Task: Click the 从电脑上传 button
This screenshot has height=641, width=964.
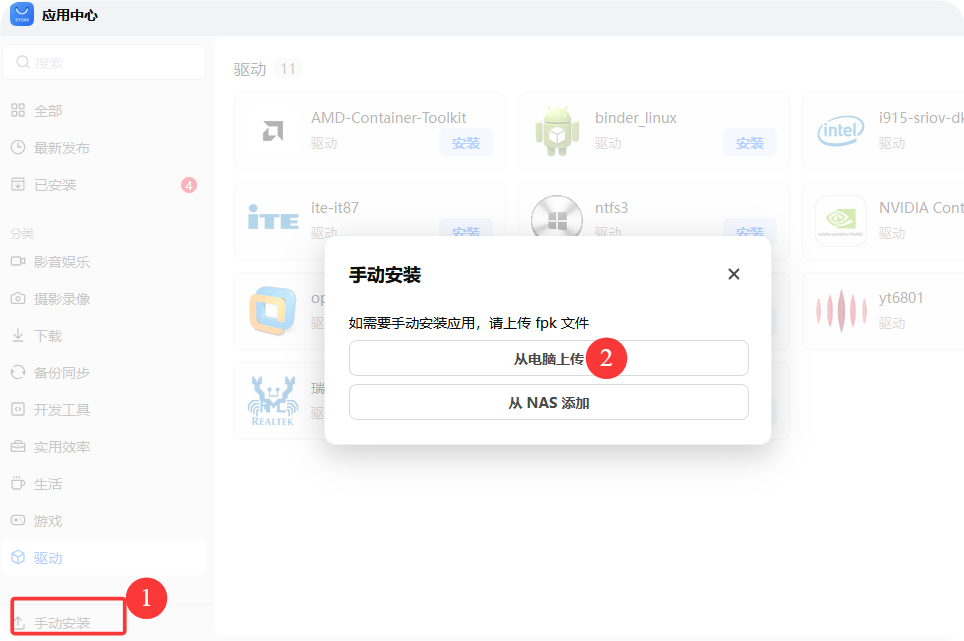Action: [x=549, y=358]
